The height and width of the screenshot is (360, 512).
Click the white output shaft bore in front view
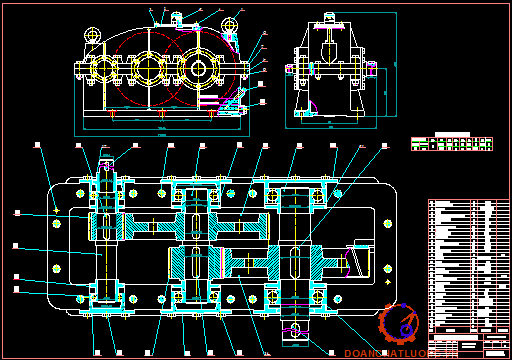click(x=198, y=69)
